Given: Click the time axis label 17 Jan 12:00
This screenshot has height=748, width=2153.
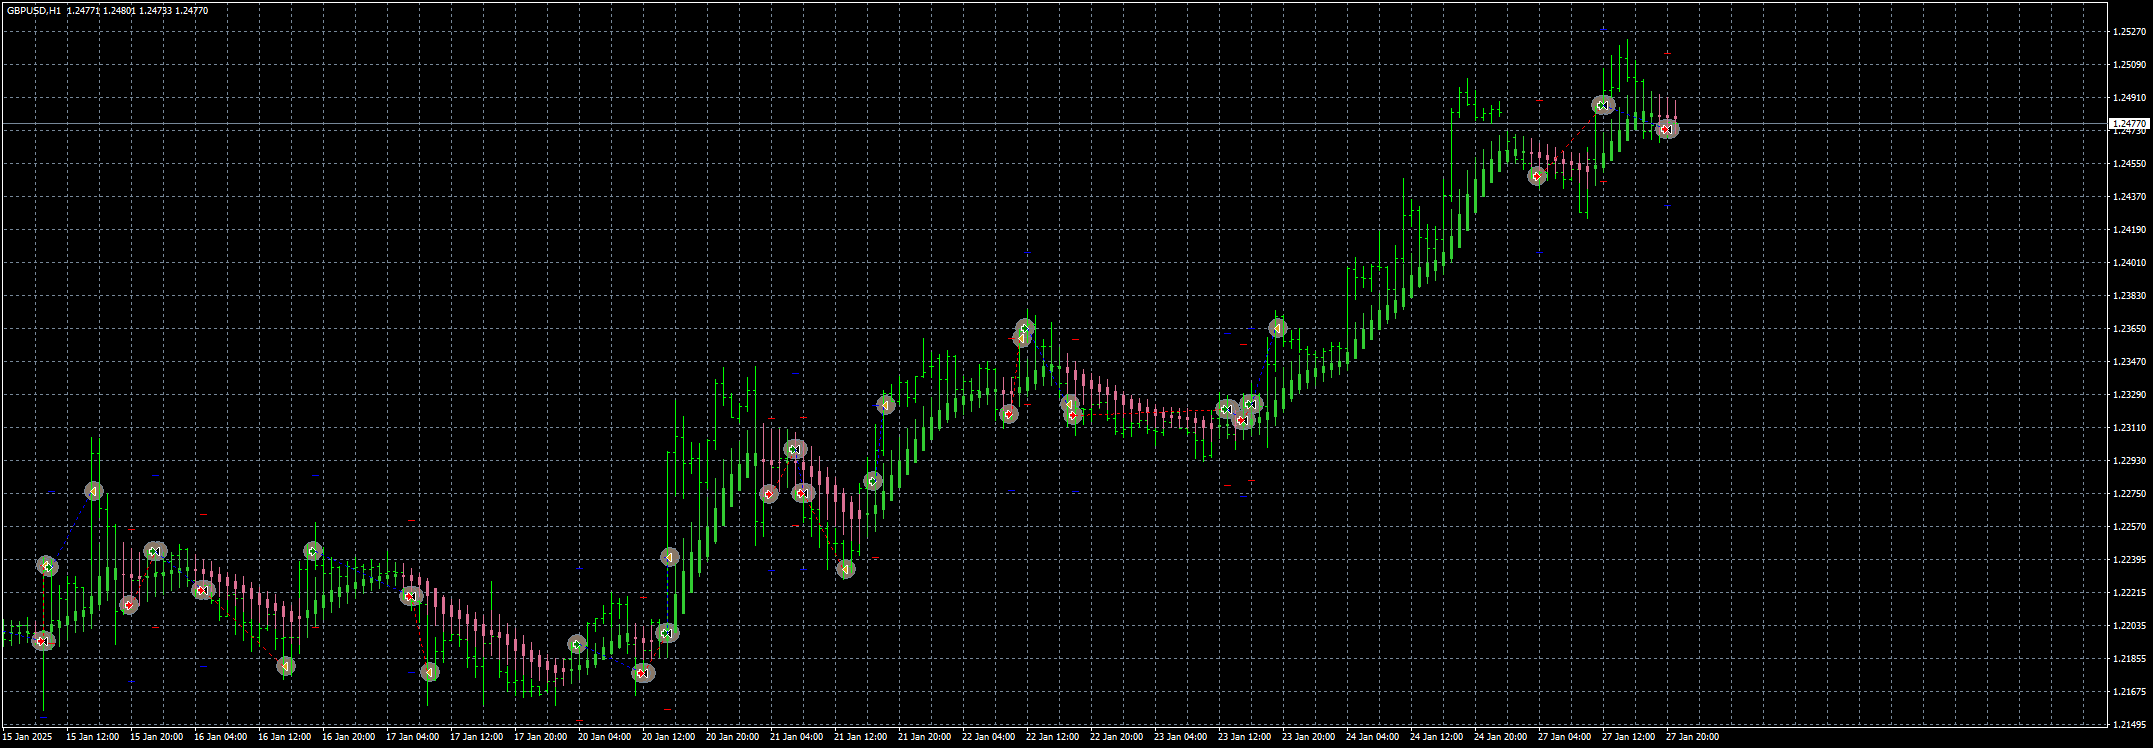Looking at the screenshot, I should coord(476,737).
